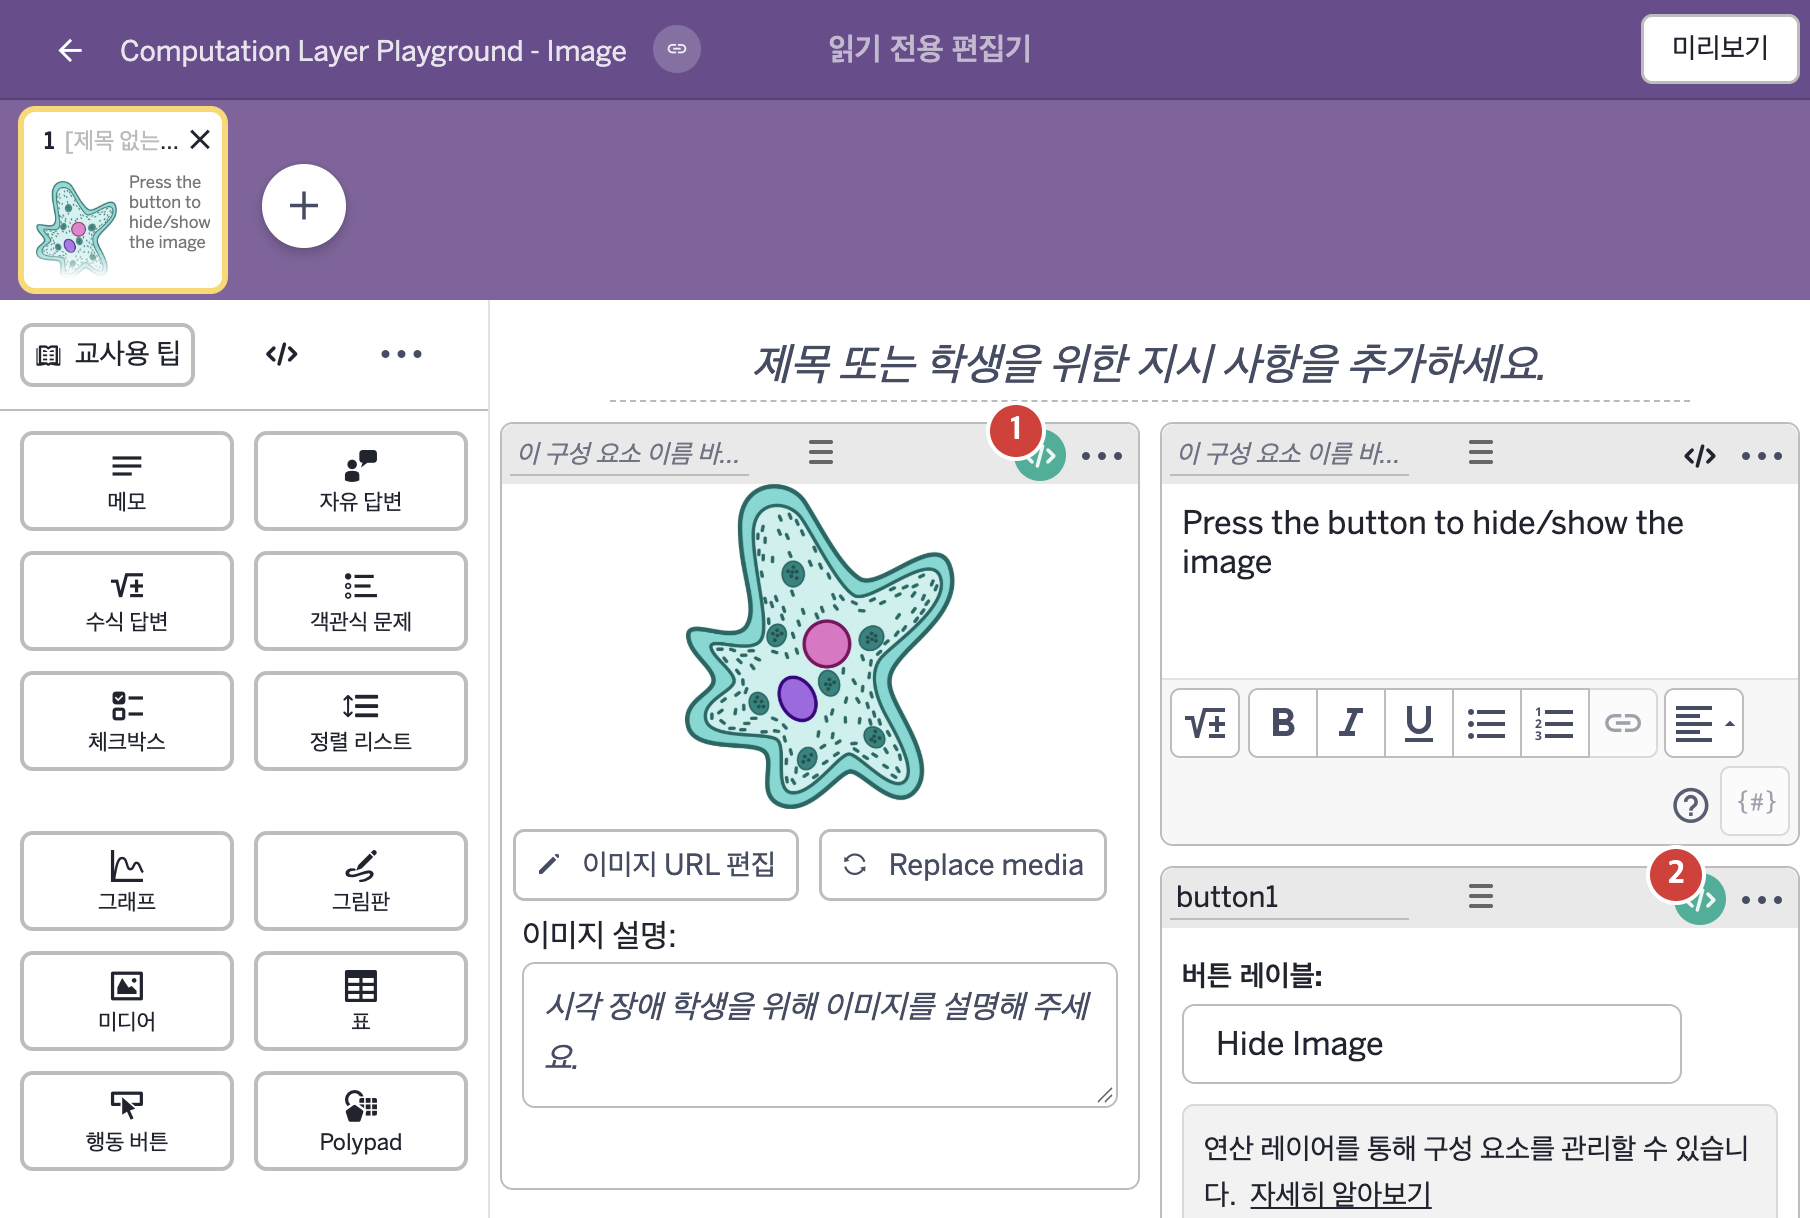
Task: Add a 행동 버튼 action button component
Action: click(x=127, y=1121)
